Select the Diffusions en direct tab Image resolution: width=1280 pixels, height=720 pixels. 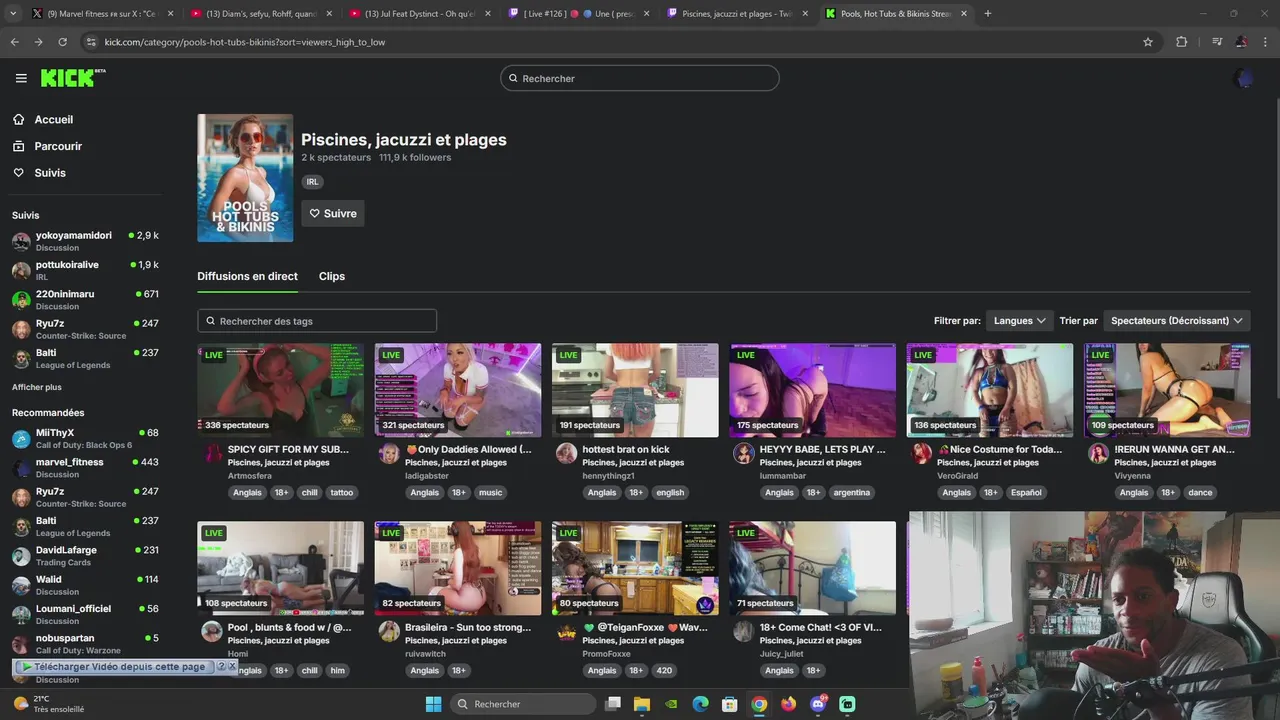point(247,276)
